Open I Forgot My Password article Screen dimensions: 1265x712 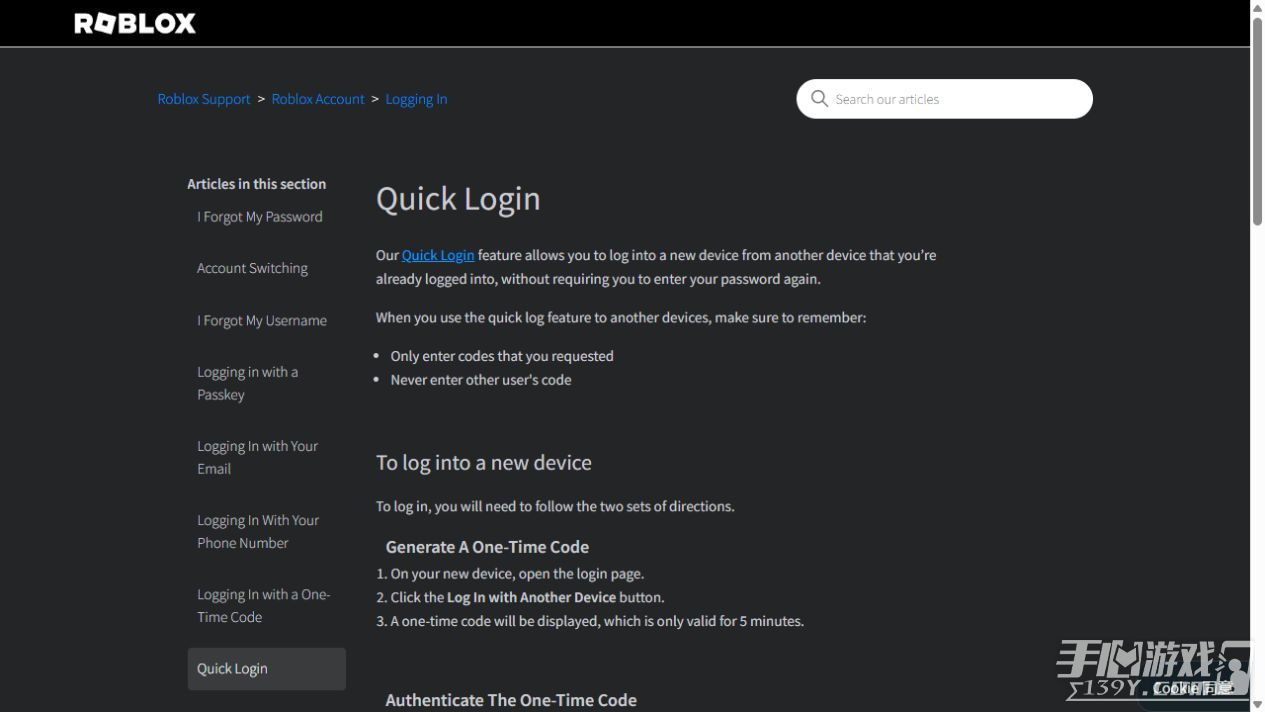(260, 217)
